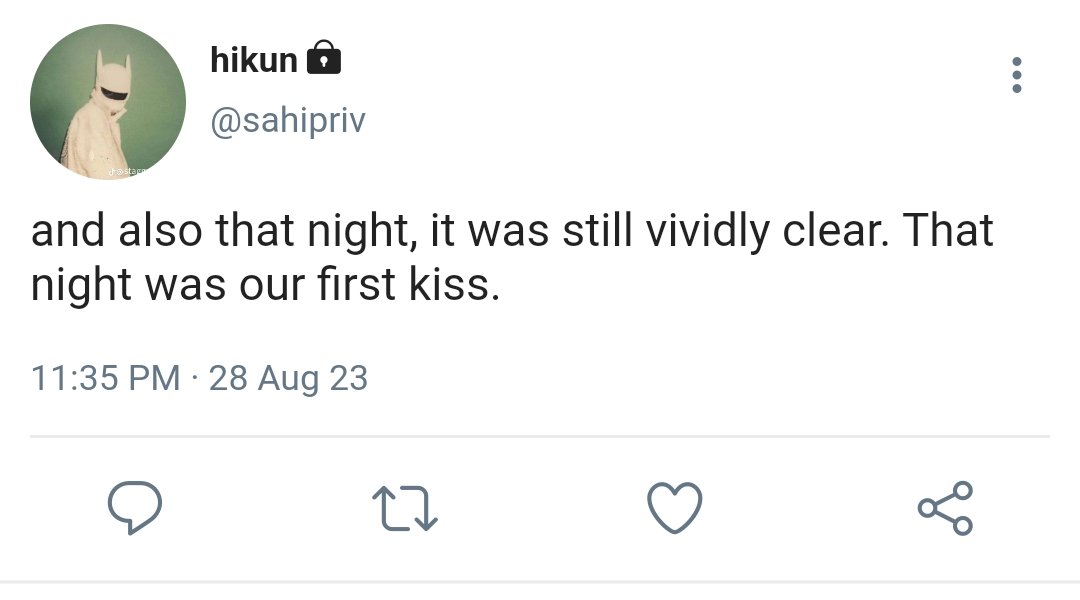This screenshot has width=1080, height=600.
Task: Retweet this post using the arrows icon
Action: [x=405, y=508]
